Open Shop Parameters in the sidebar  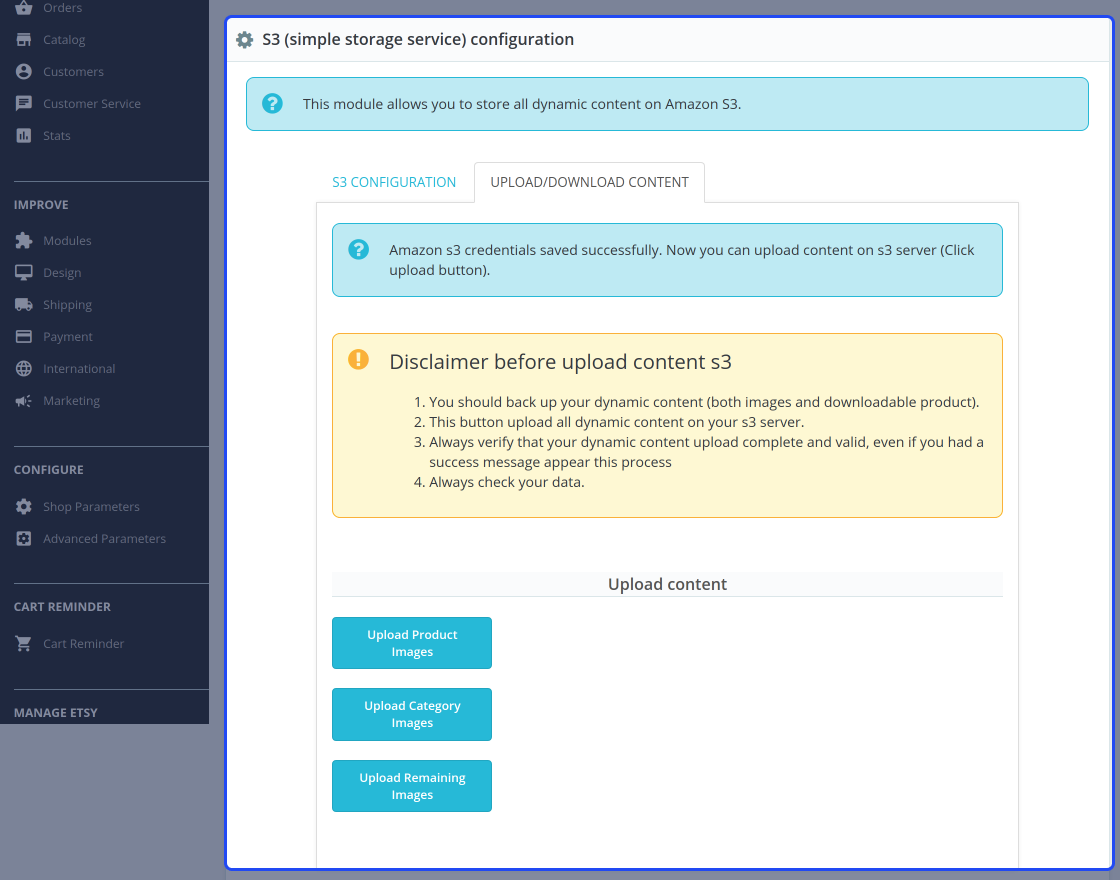(91, 506)
